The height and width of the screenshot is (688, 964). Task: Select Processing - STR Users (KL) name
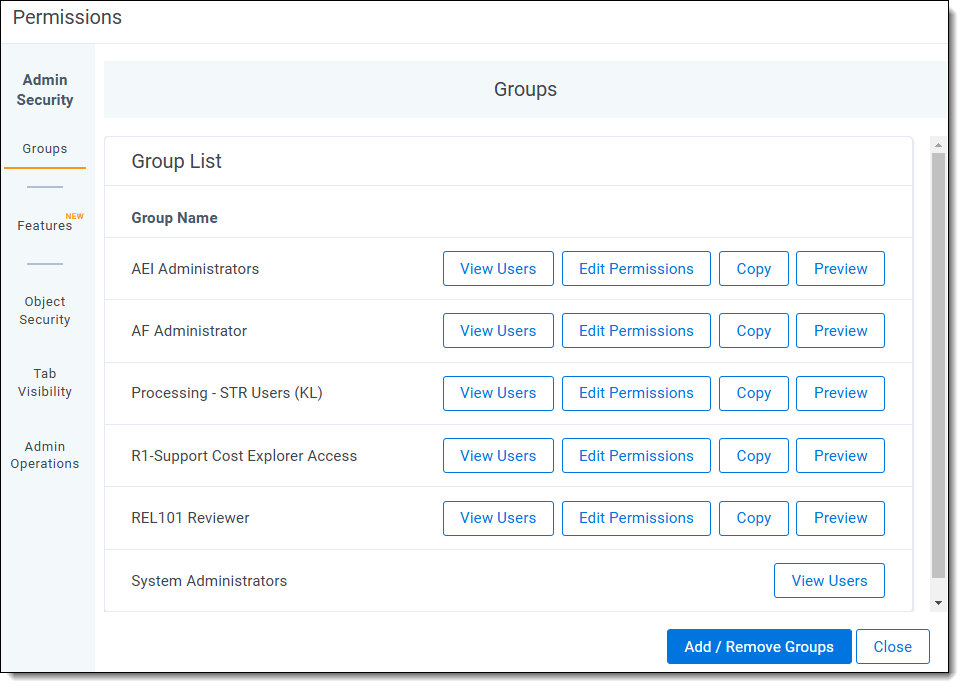coord(227,393)
